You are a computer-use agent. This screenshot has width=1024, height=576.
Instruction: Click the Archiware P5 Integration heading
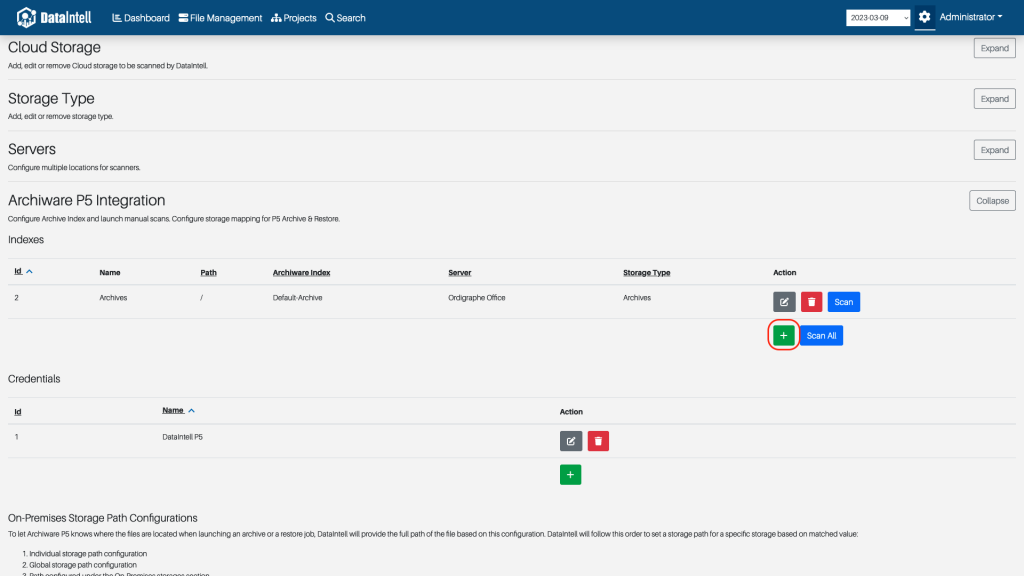coord(86,200)
